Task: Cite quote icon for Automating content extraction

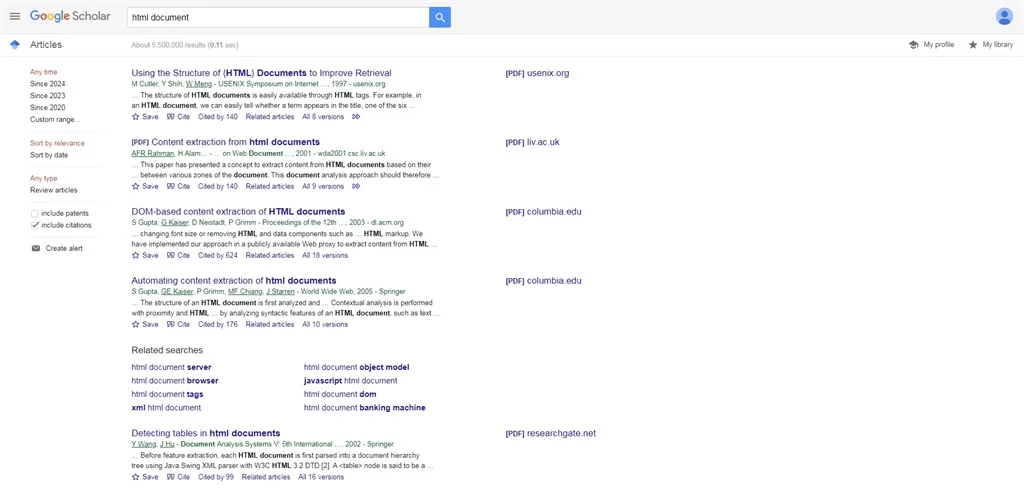Action: coord(170,324)
